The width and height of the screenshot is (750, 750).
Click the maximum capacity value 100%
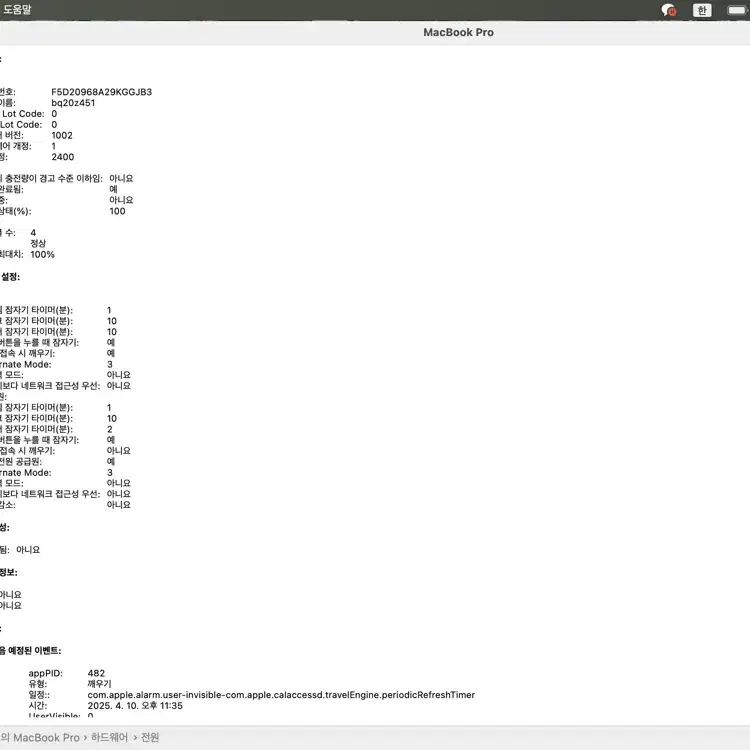click(x=42, y=254)
